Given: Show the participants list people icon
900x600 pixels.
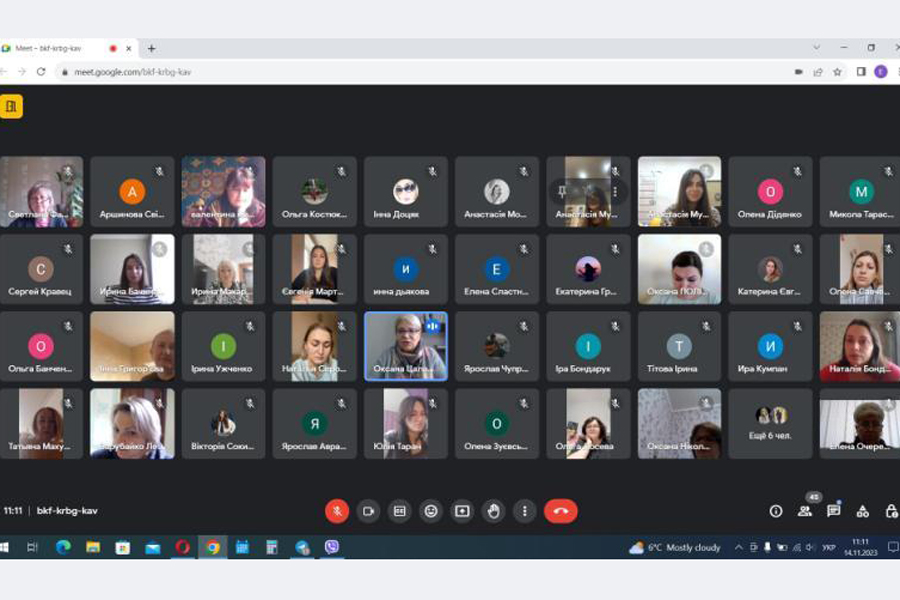Looking at the screenshot, I should (x=805, y=511).
